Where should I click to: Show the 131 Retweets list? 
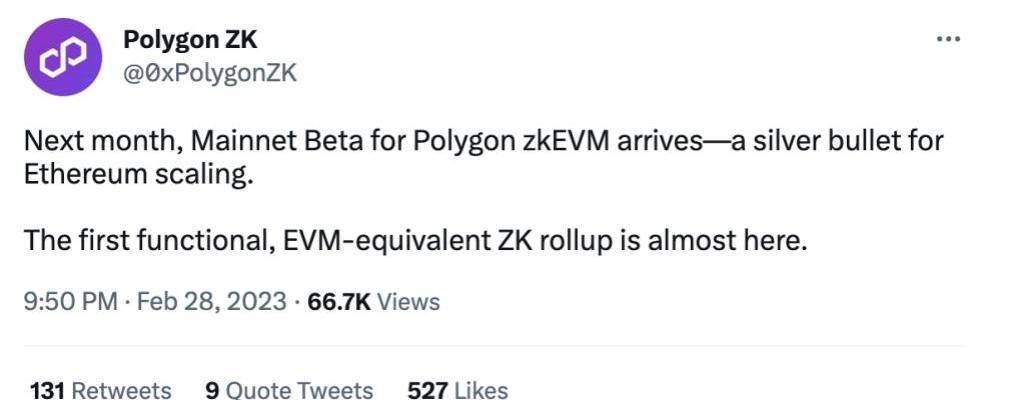click(101, 390)
